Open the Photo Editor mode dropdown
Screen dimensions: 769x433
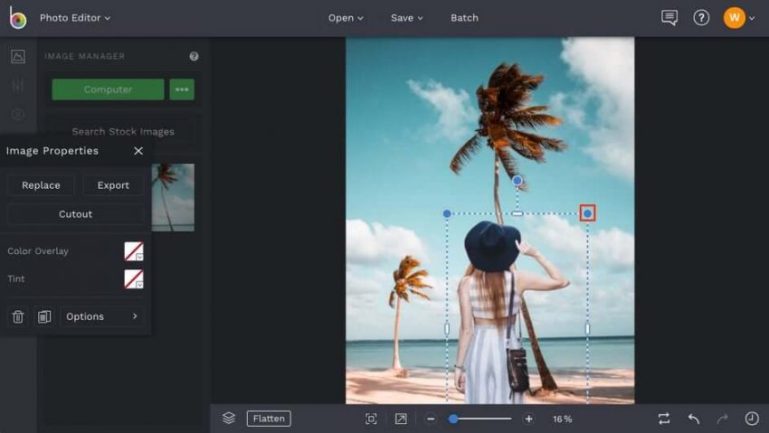[x=75, y=18]
